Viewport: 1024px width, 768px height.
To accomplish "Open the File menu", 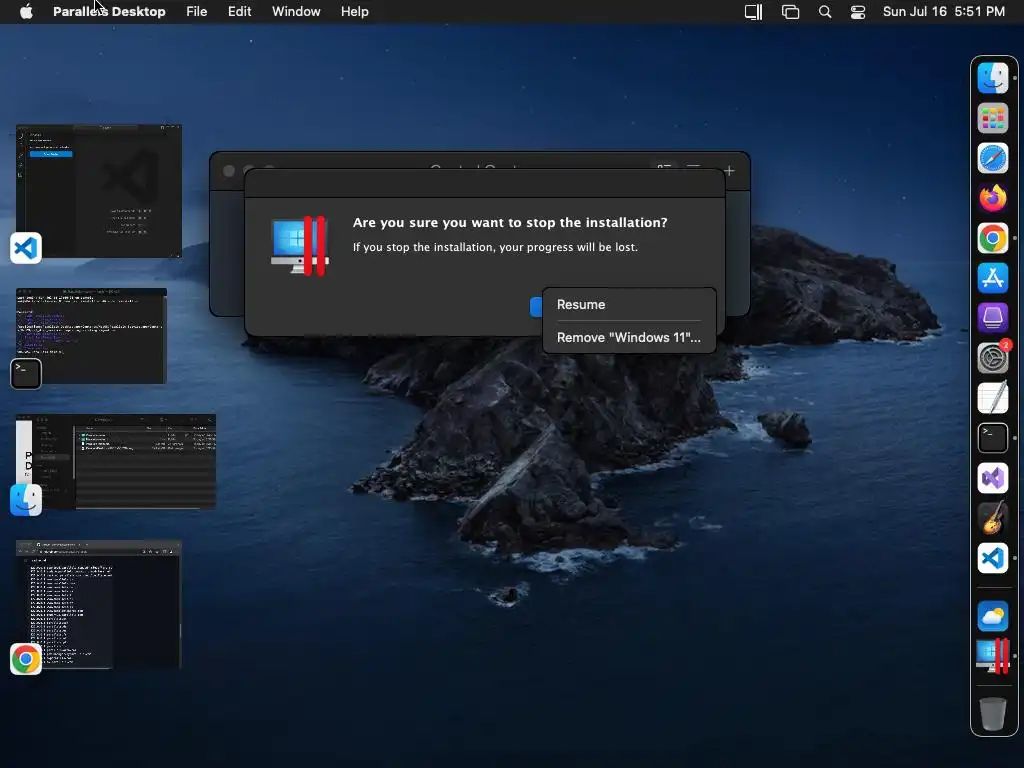I will [197, 12].
